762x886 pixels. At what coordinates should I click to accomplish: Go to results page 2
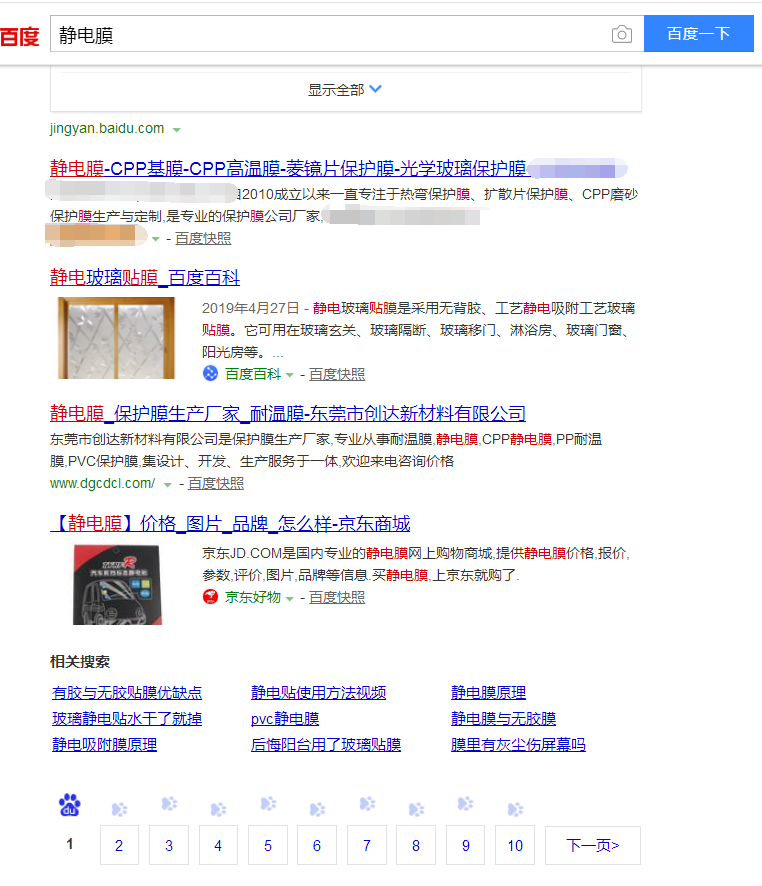click(x=119, y=845)
